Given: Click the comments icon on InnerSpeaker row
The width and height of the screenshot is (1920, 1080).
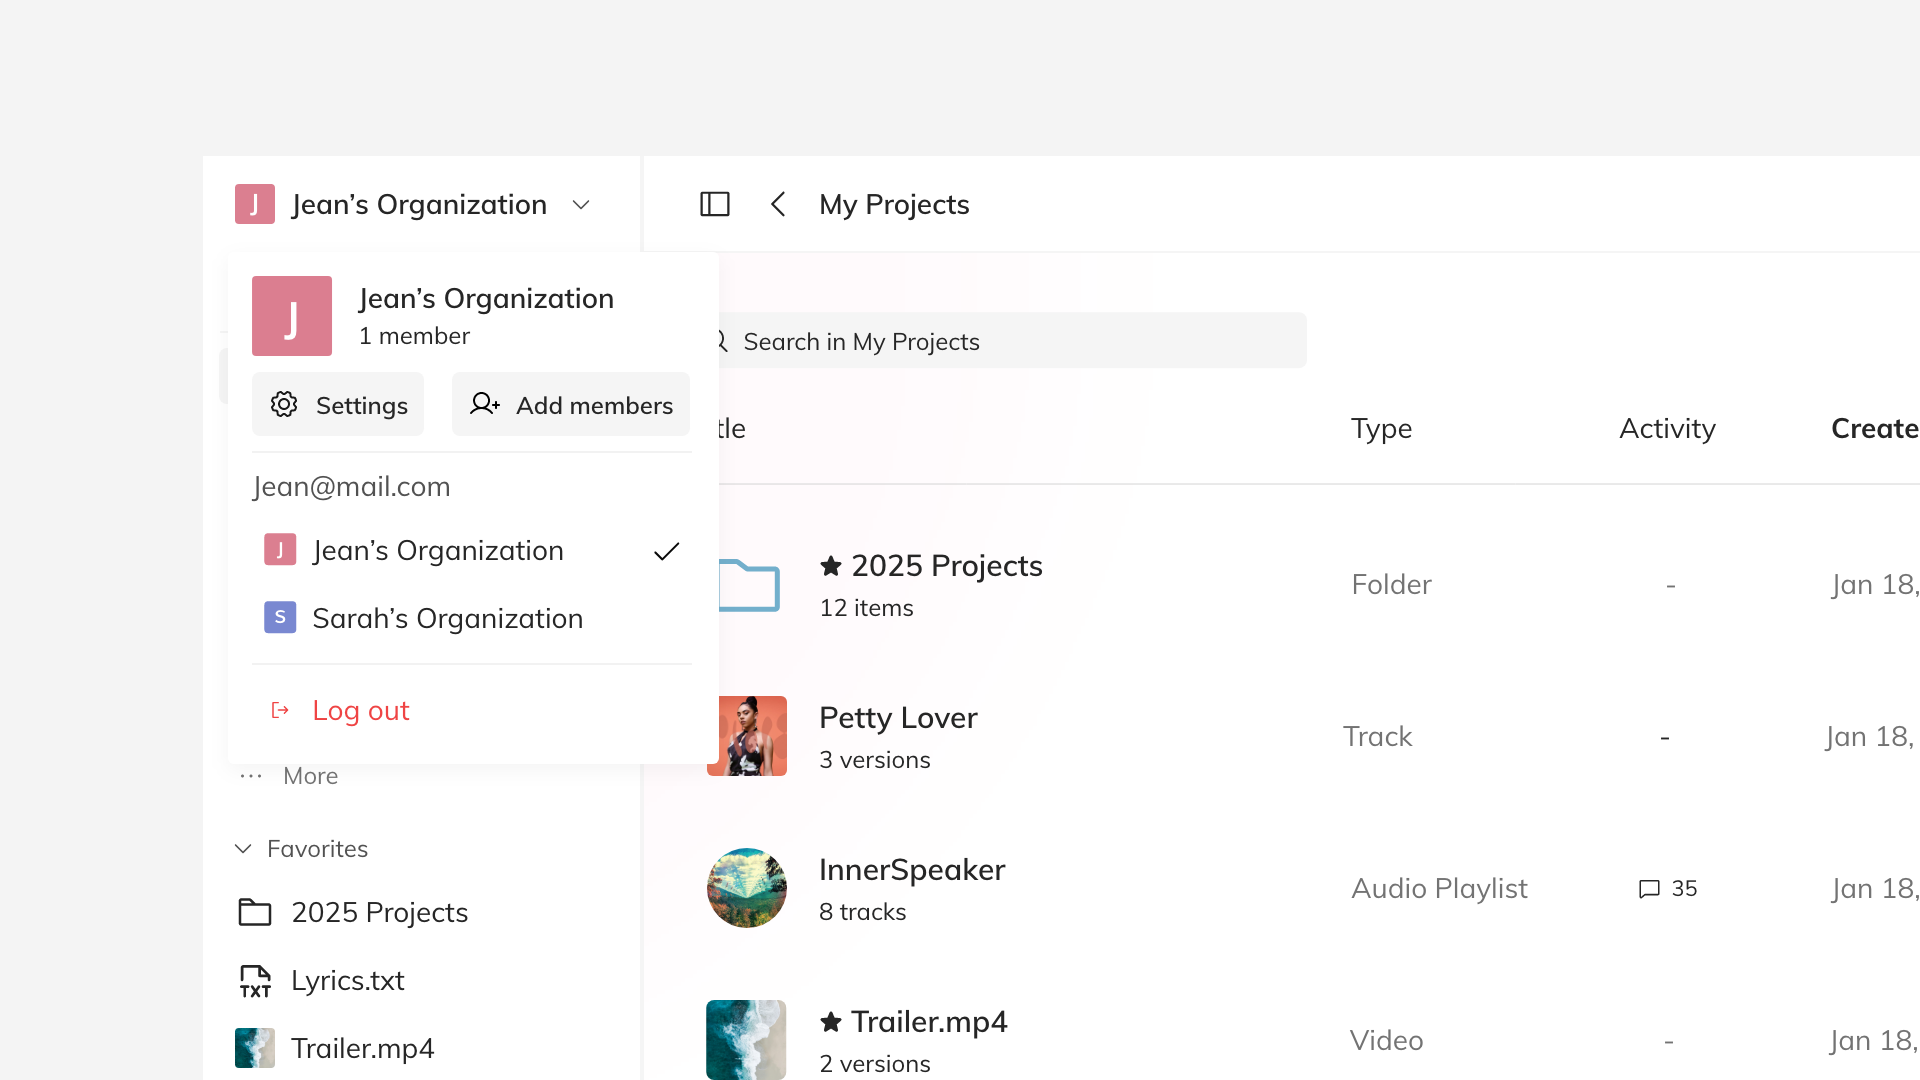Looking at the screenshot, I should [1649, 889].
